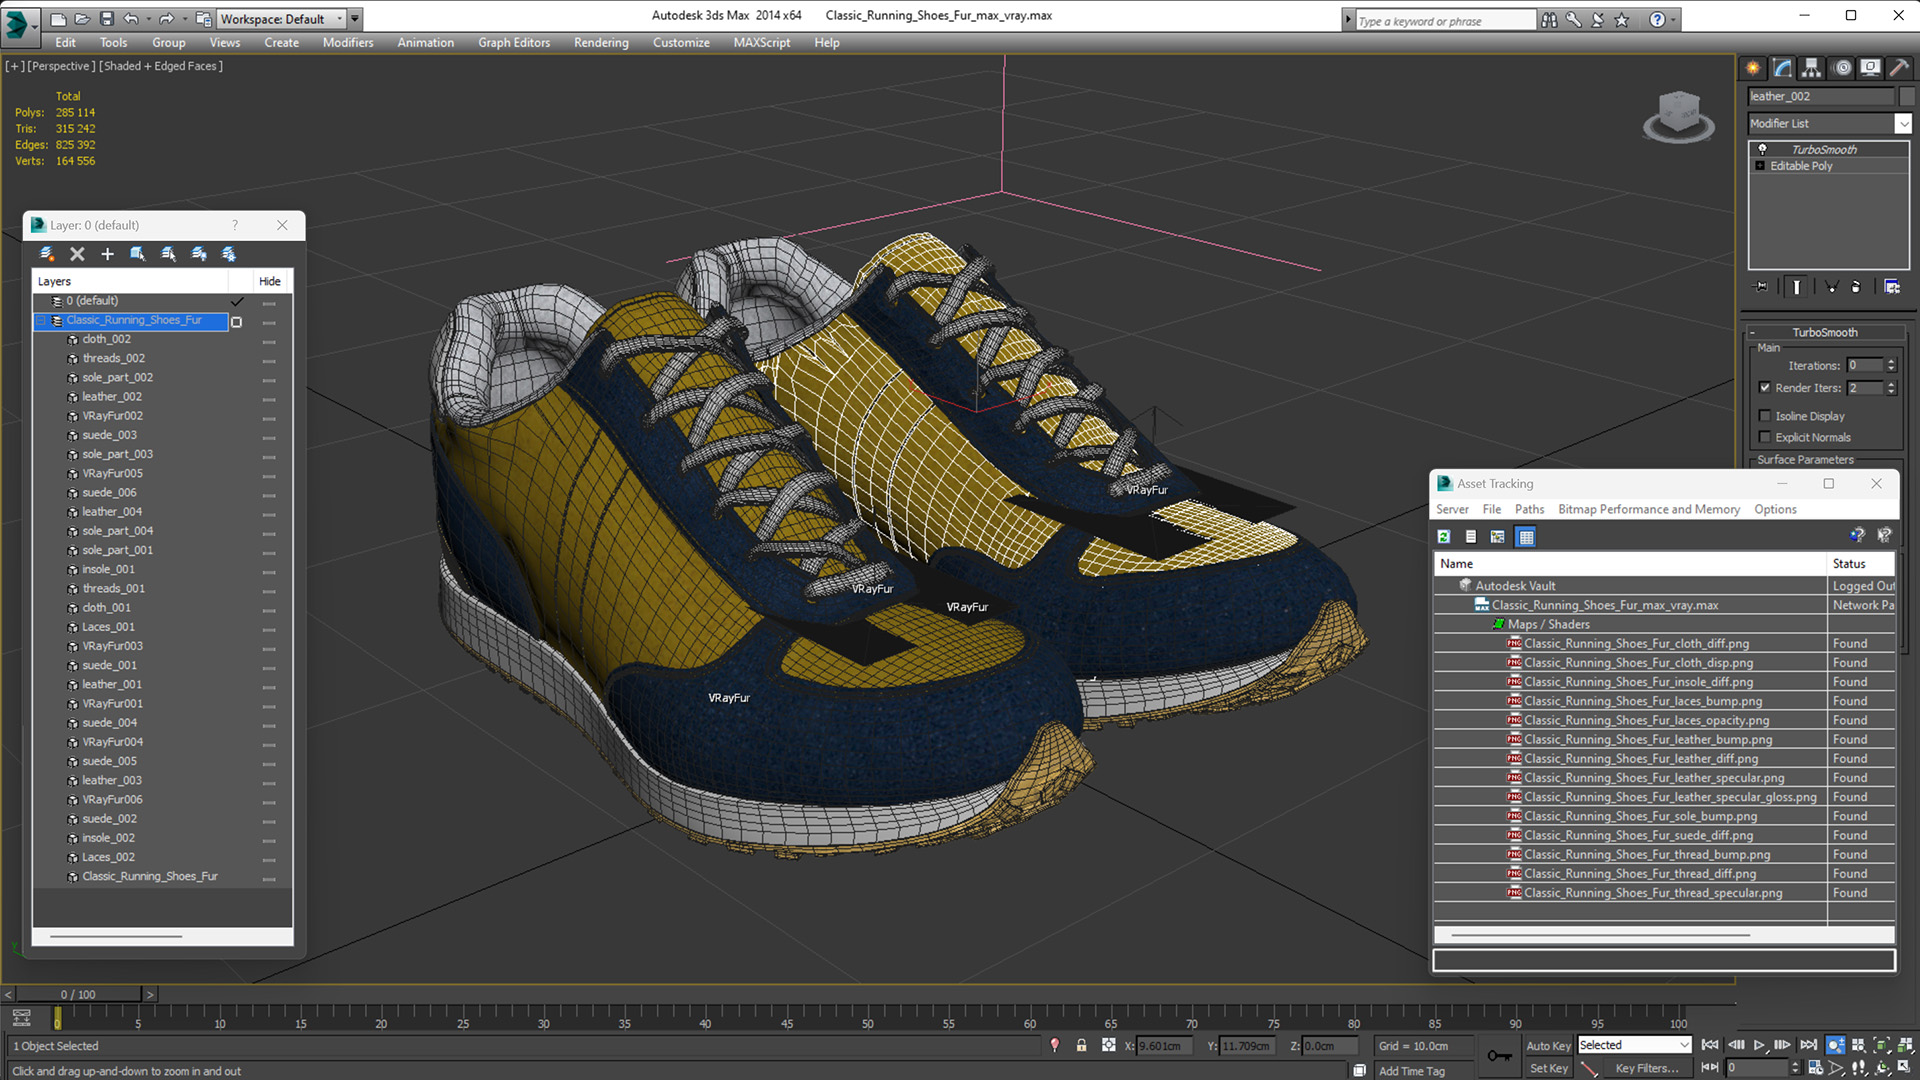Click Show End Result toggle icon

pyautogui.click(x=1797, y=286)
